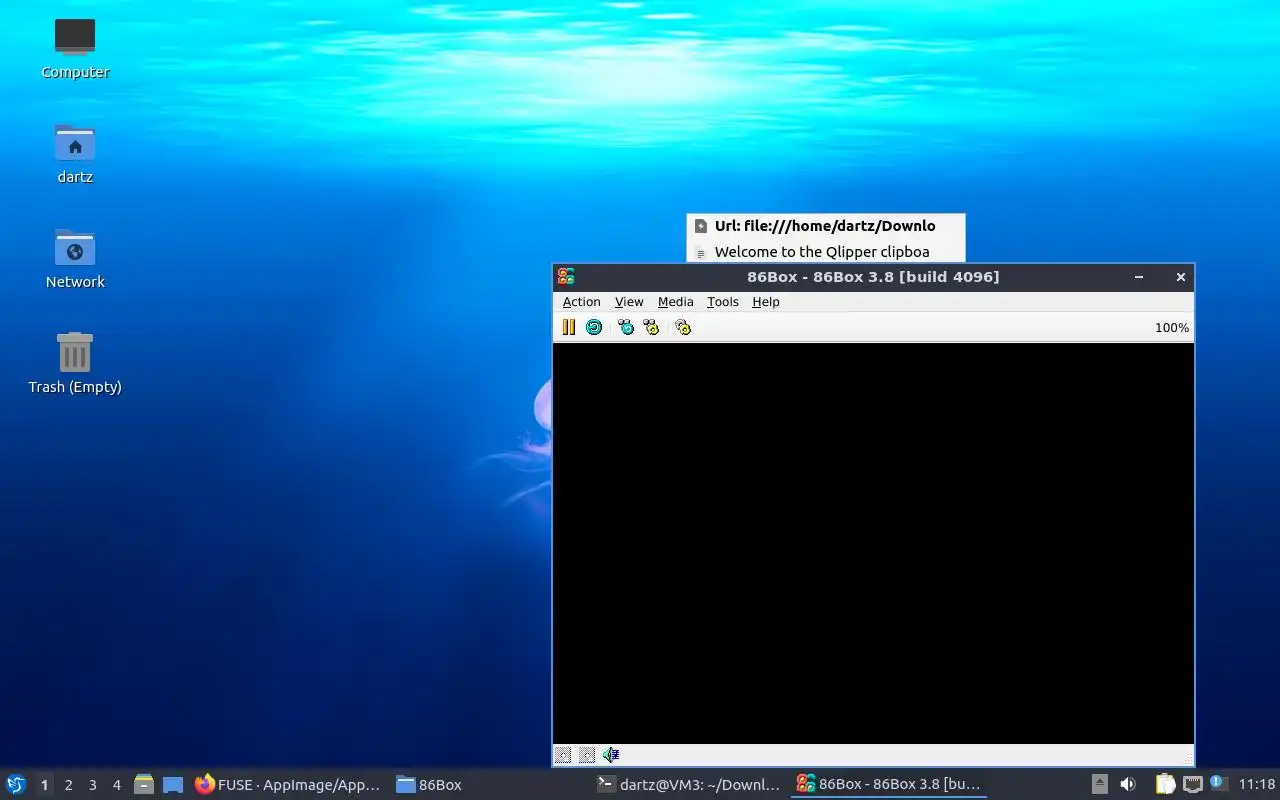Open the Help menu
This screenshot has width=1280, height=800.
tap(766, 302)
